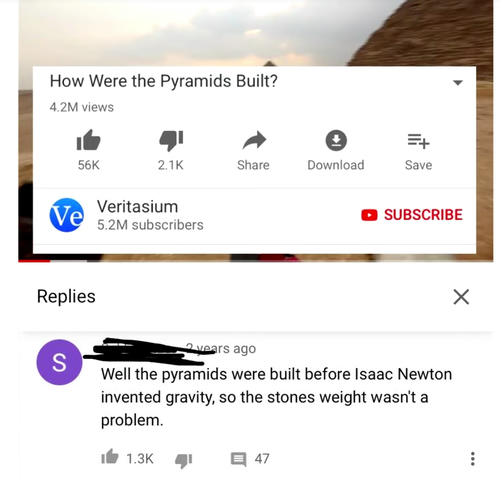The height and width of the screenshot is (480, 500).
Task: Select the 5.2M subscribers text
Action: pos(150,225)
